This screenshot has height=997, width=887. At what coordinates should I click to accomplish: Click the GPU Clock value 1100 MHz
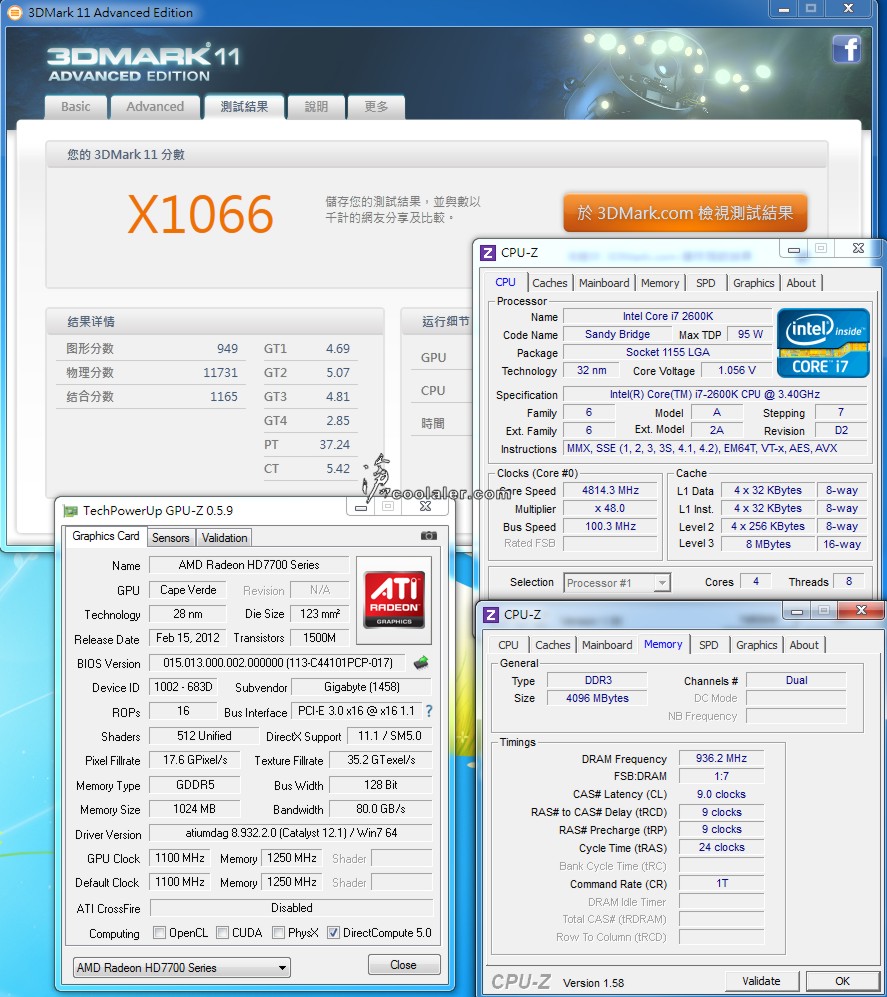tap(180, 858)
